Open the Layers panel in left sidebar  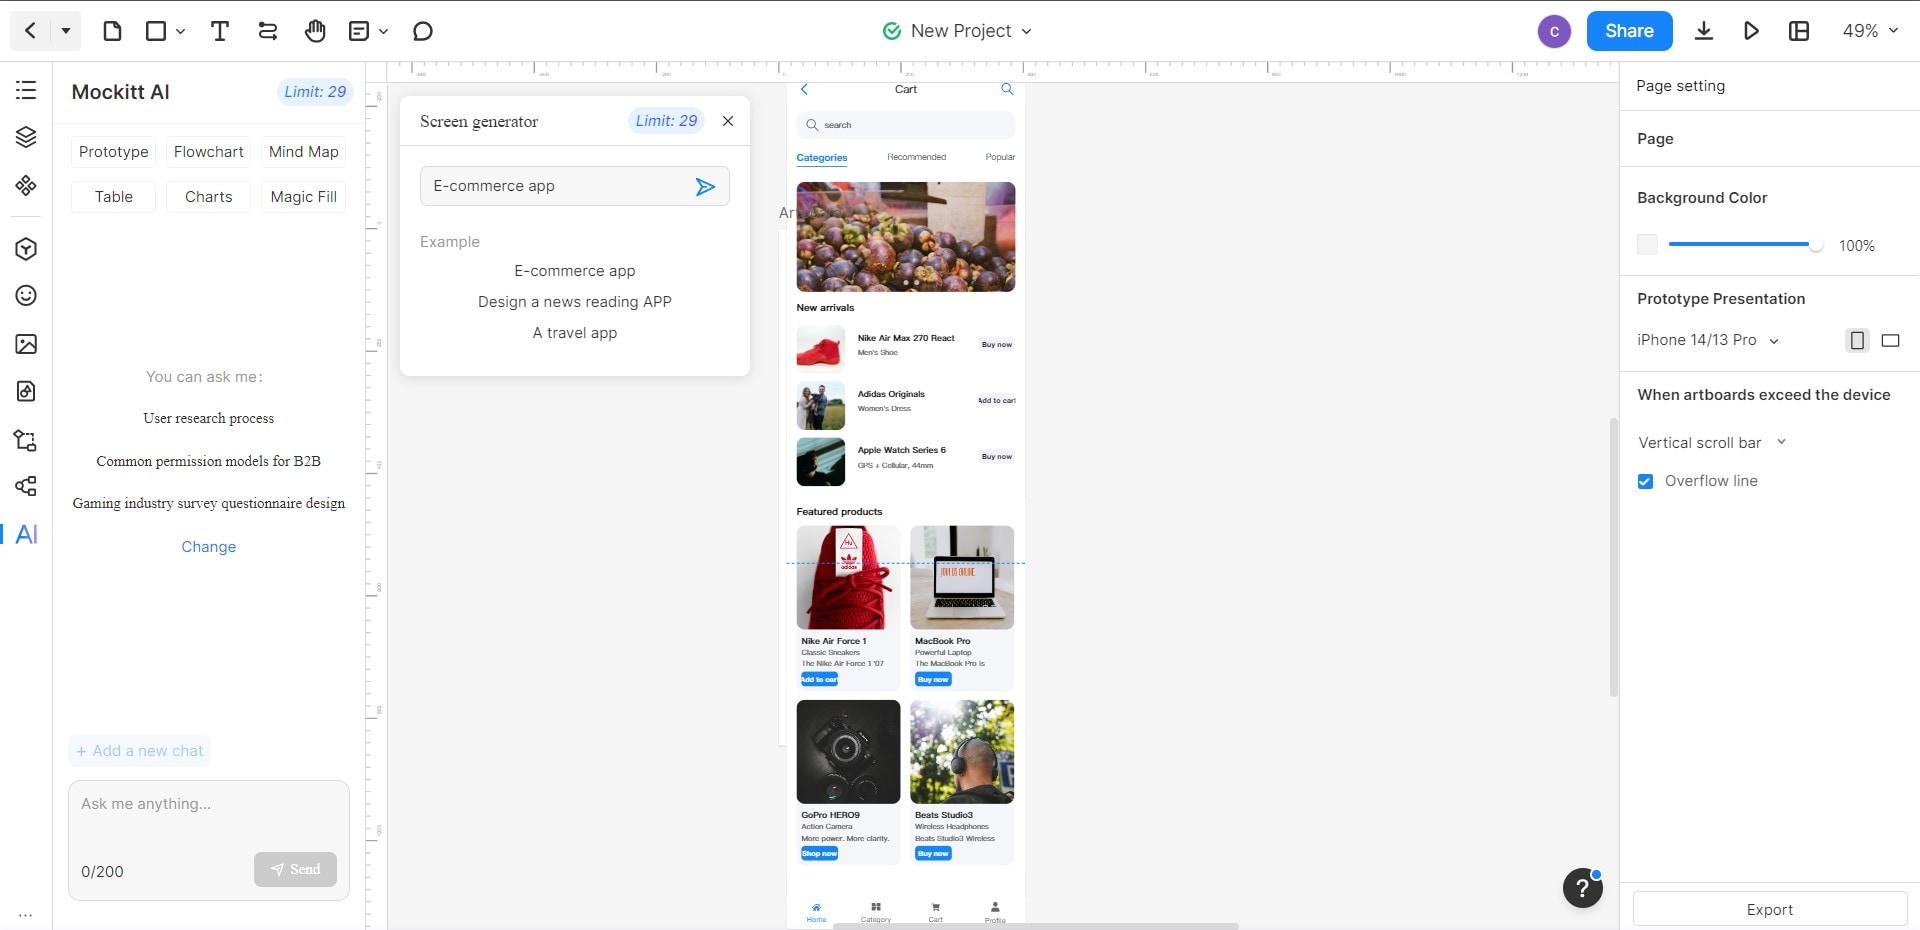click(26, 137)
